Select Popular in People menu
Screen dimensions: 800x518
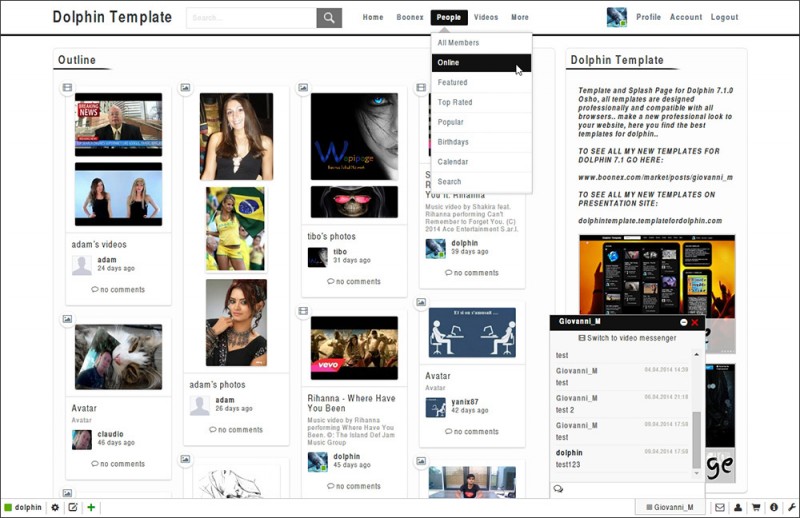click(481, 122)
